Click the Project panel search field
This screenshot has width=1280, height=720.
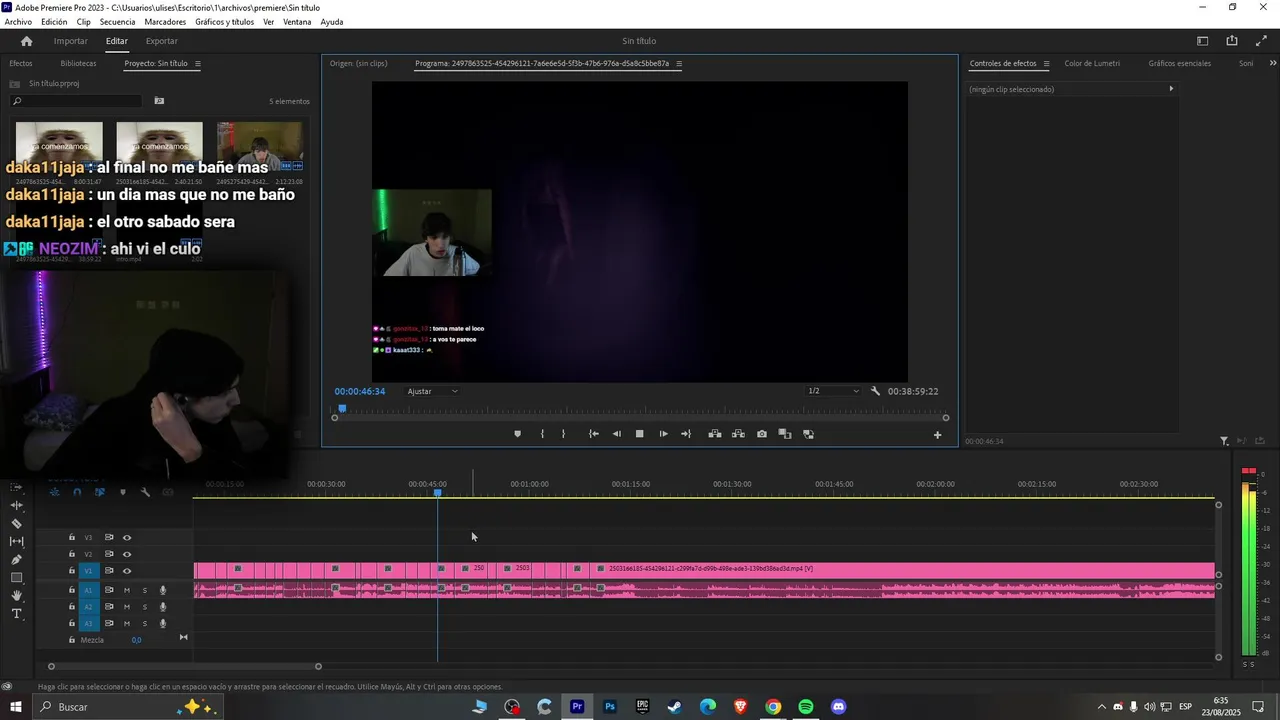(76, 101)
